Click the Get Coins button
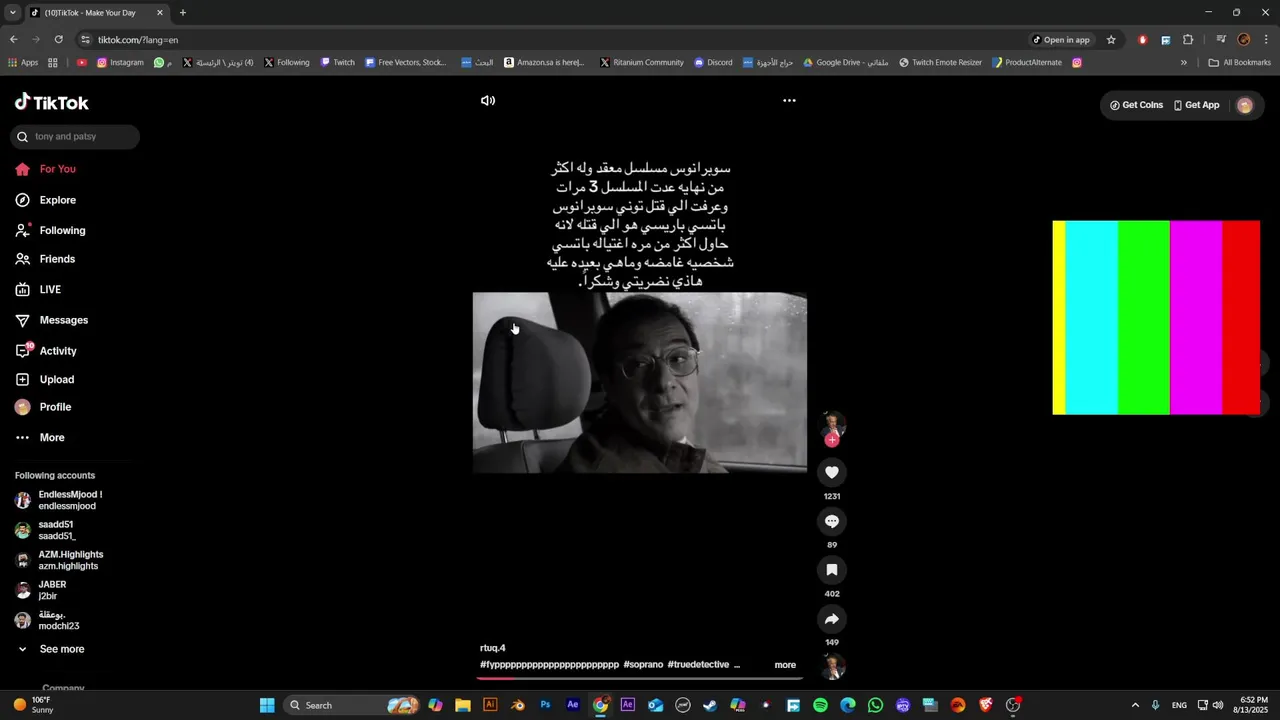 (x=1136, y=105)
